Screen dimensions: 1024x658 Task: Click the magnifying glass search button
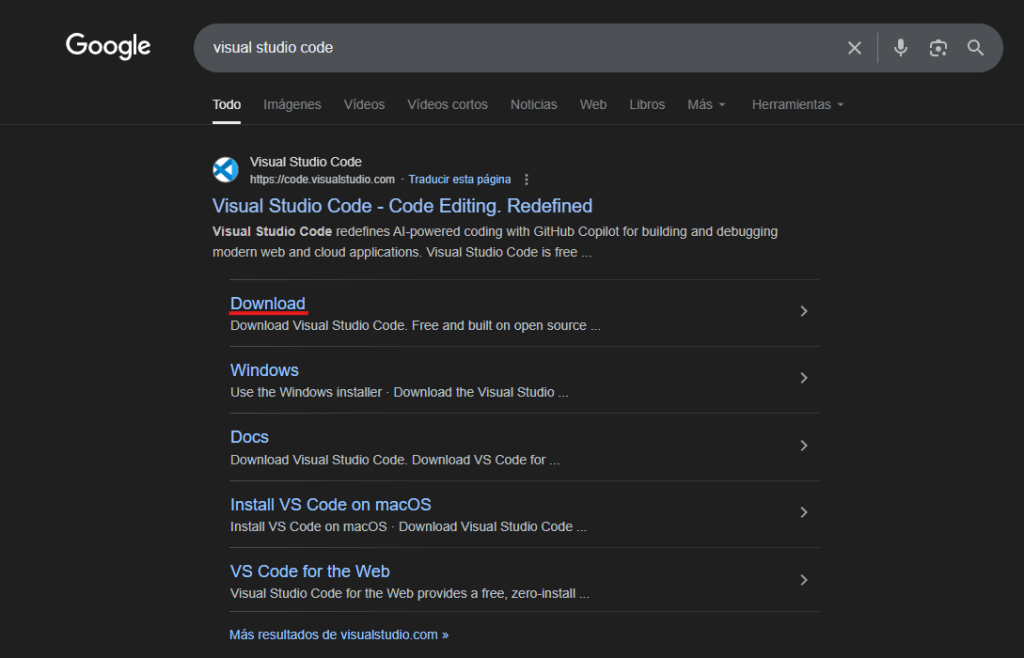coord(975,48)
